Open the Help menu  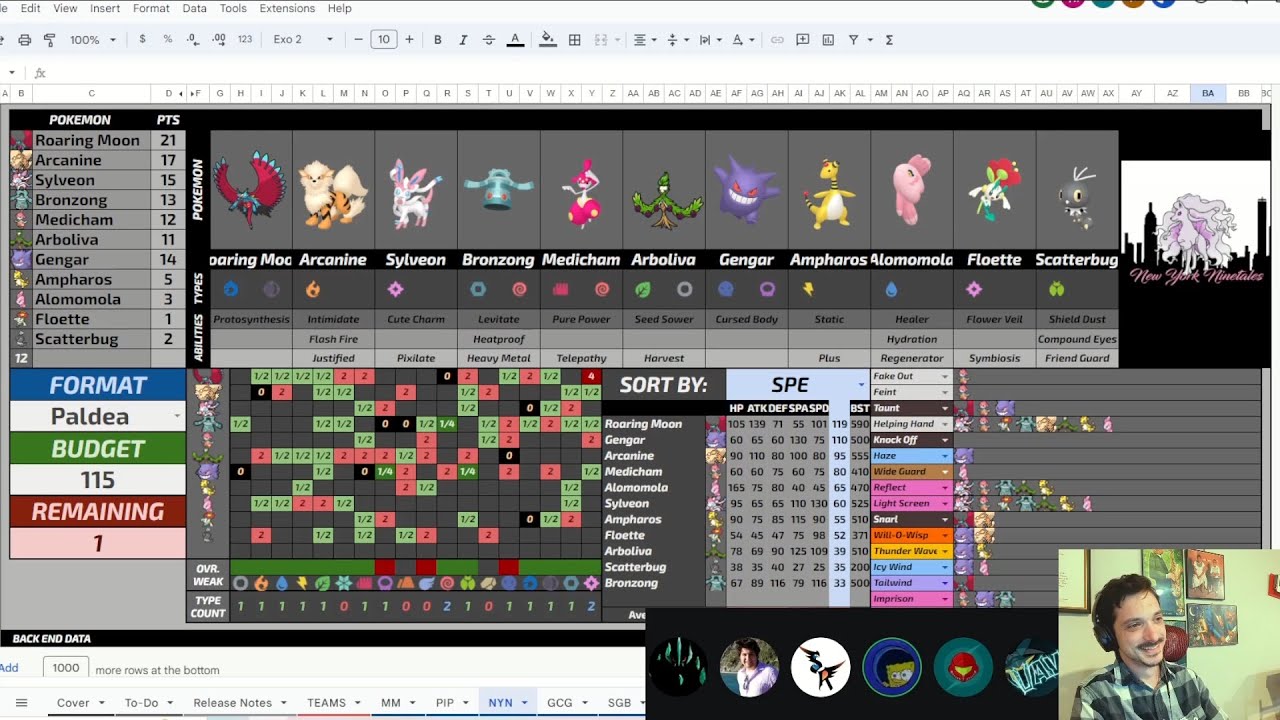pos(340,8)
